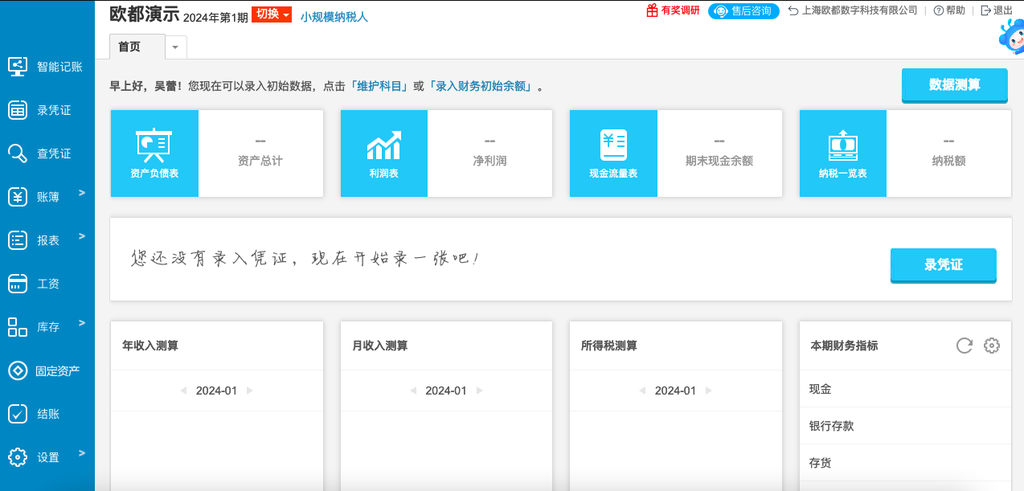Click the 帮助 question mark icon

pyautogui.click(x=938, y=10)
